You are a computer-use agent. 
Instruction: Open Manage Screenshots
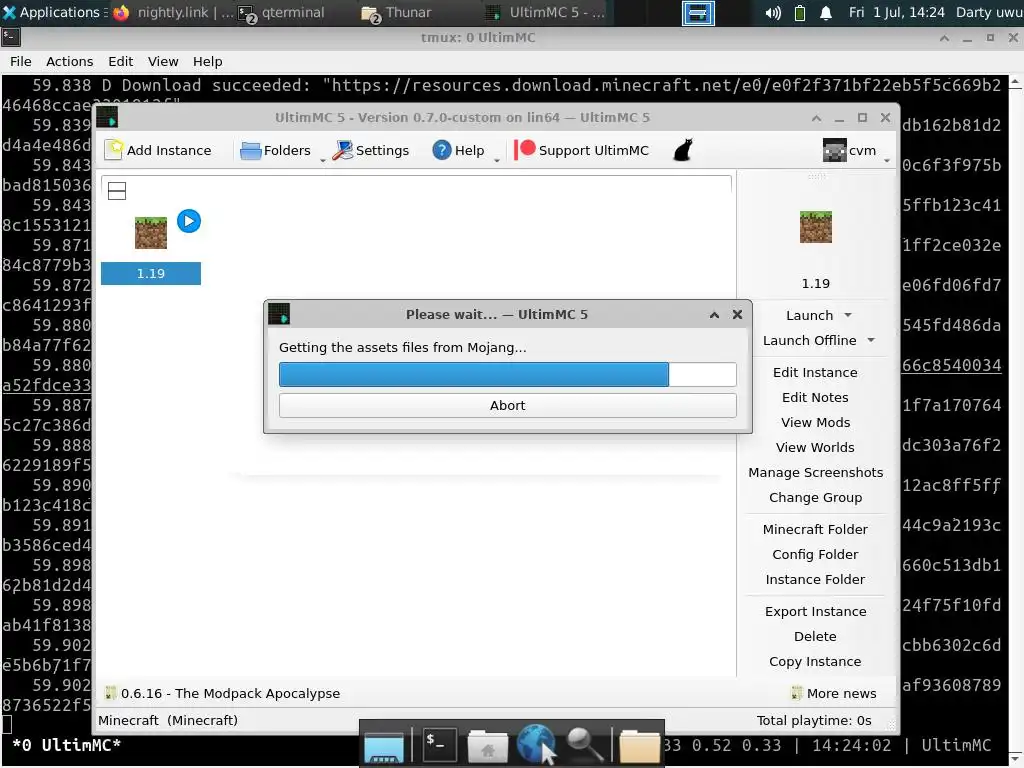815,472
